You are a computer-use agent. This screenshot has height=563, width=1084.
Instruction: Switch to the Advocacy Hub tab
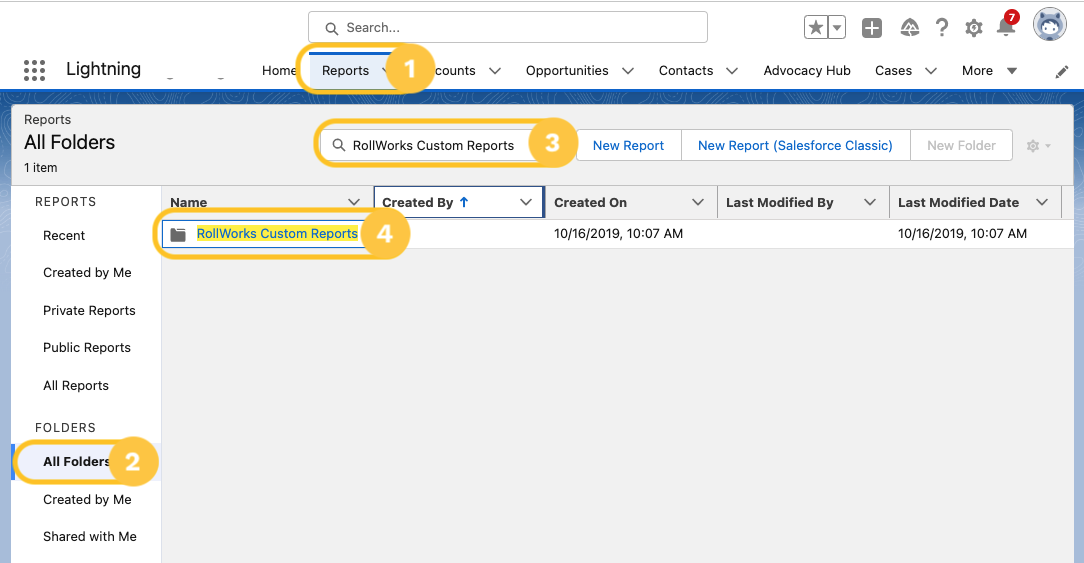806,71
